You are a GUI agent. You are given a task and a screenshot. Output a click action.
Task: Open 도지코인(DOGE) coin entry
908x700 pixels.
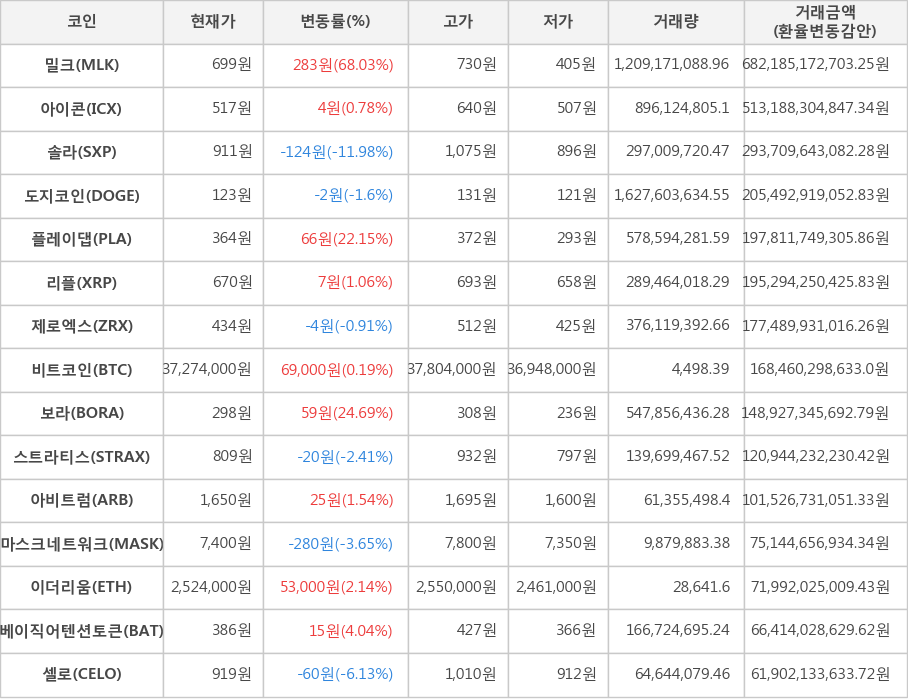click(x=82, y=195)
